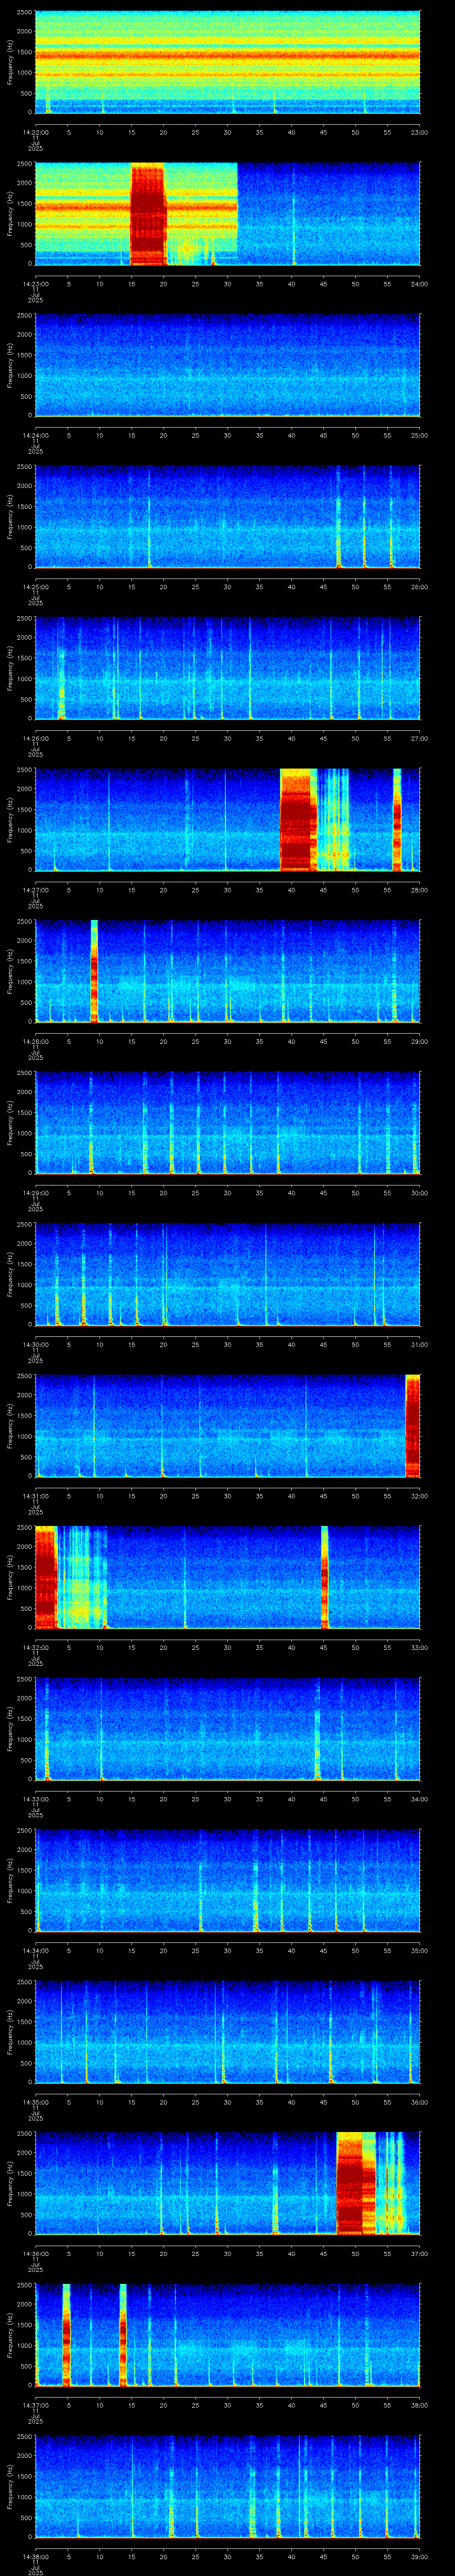This screenshot has height=2576, width=455.
Task: Select the '14:25:00' start time label
Action: point(35,587)
